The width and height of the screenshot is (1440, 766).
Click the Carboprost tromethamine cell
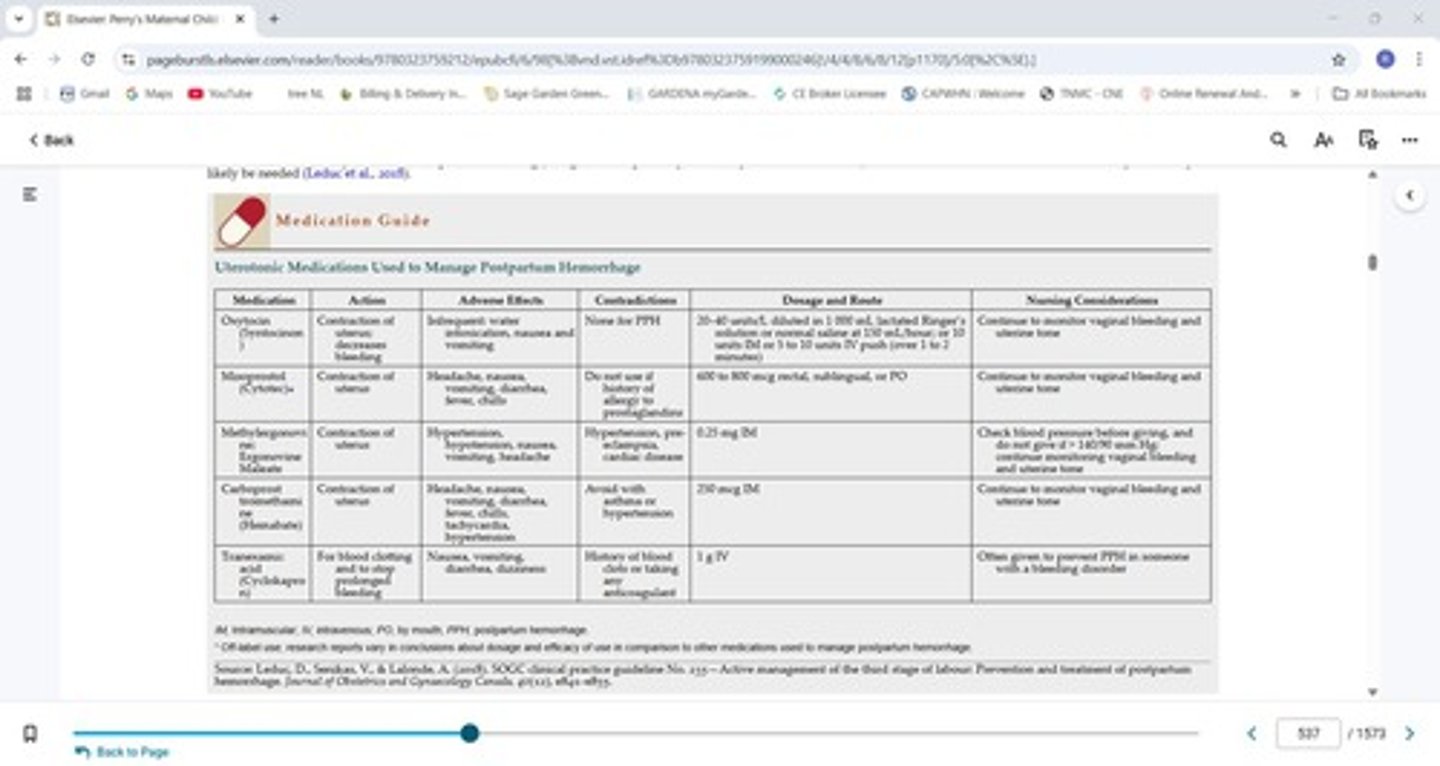point(263,512)
